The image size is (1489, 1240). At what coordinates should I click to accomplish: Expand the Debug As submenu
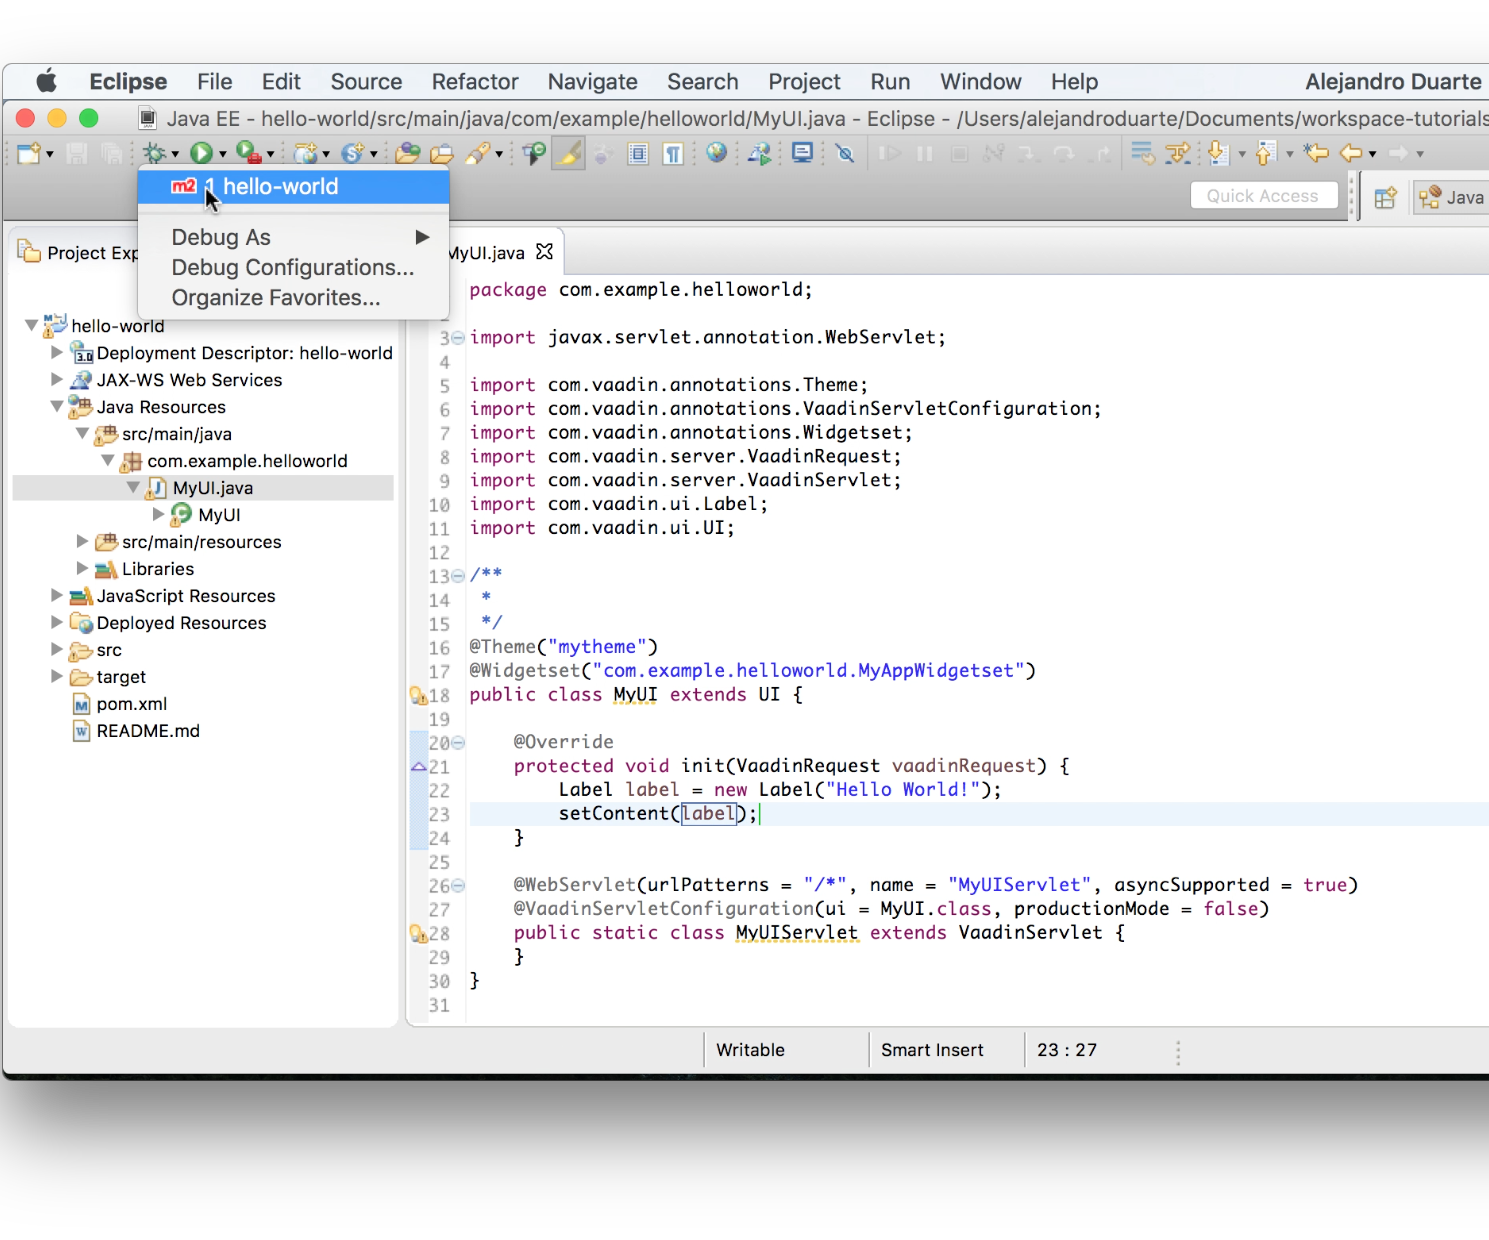(222, 237)
